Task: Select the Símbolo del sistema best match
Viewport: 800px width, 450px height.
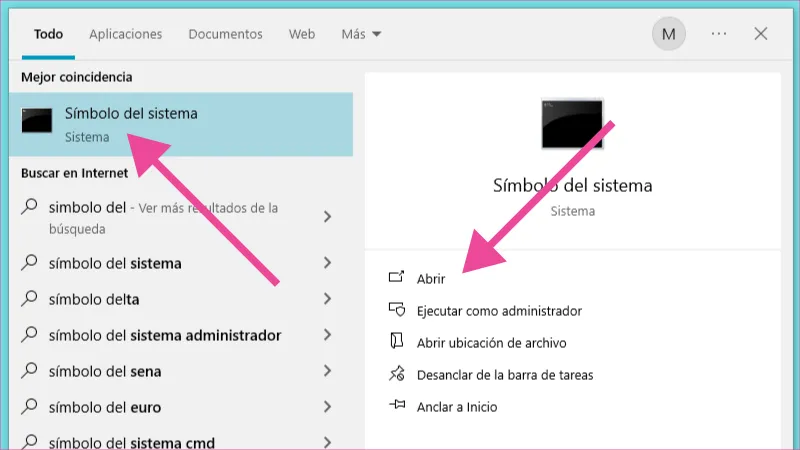Action: (x=181, y=124)
